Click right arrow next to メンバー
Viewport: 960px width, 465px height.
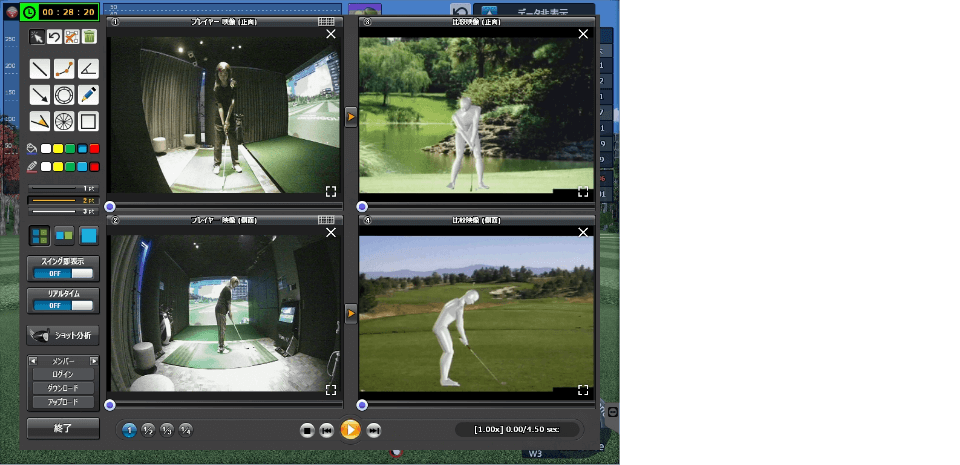[x=94, y=361]
